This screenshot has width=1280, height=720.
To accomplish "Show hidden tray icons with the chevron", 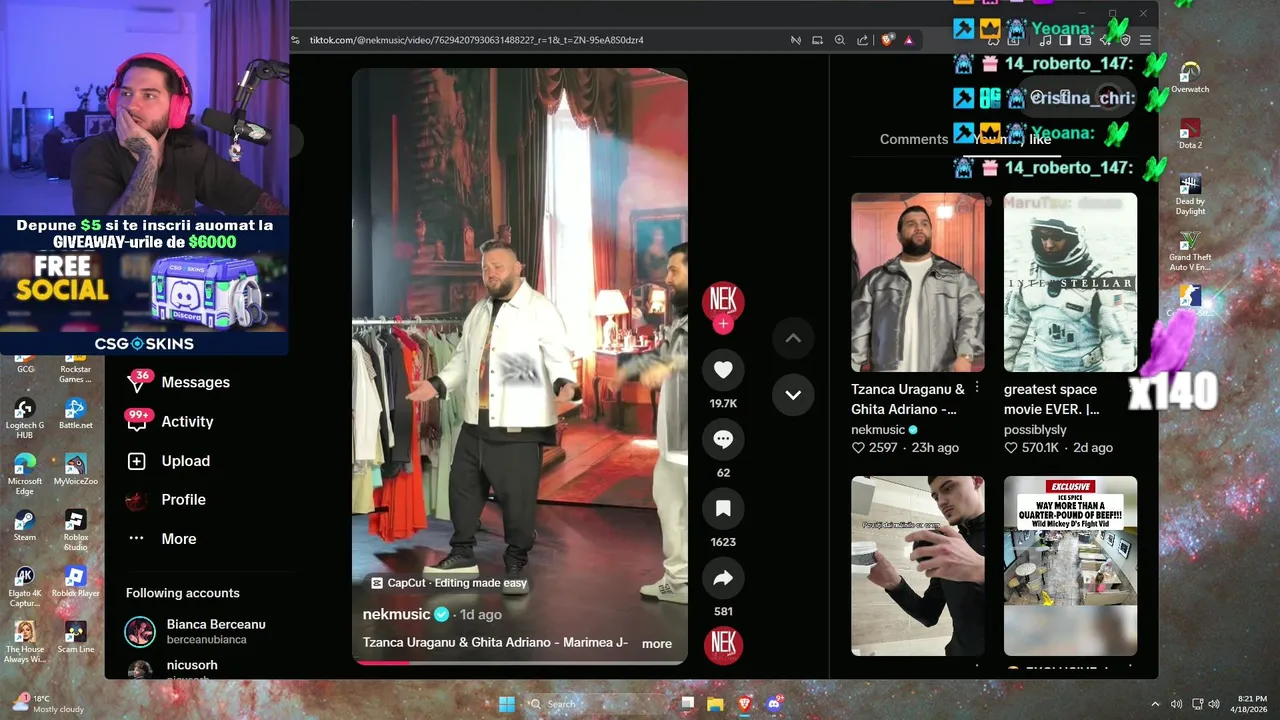I will point(1156,704).
